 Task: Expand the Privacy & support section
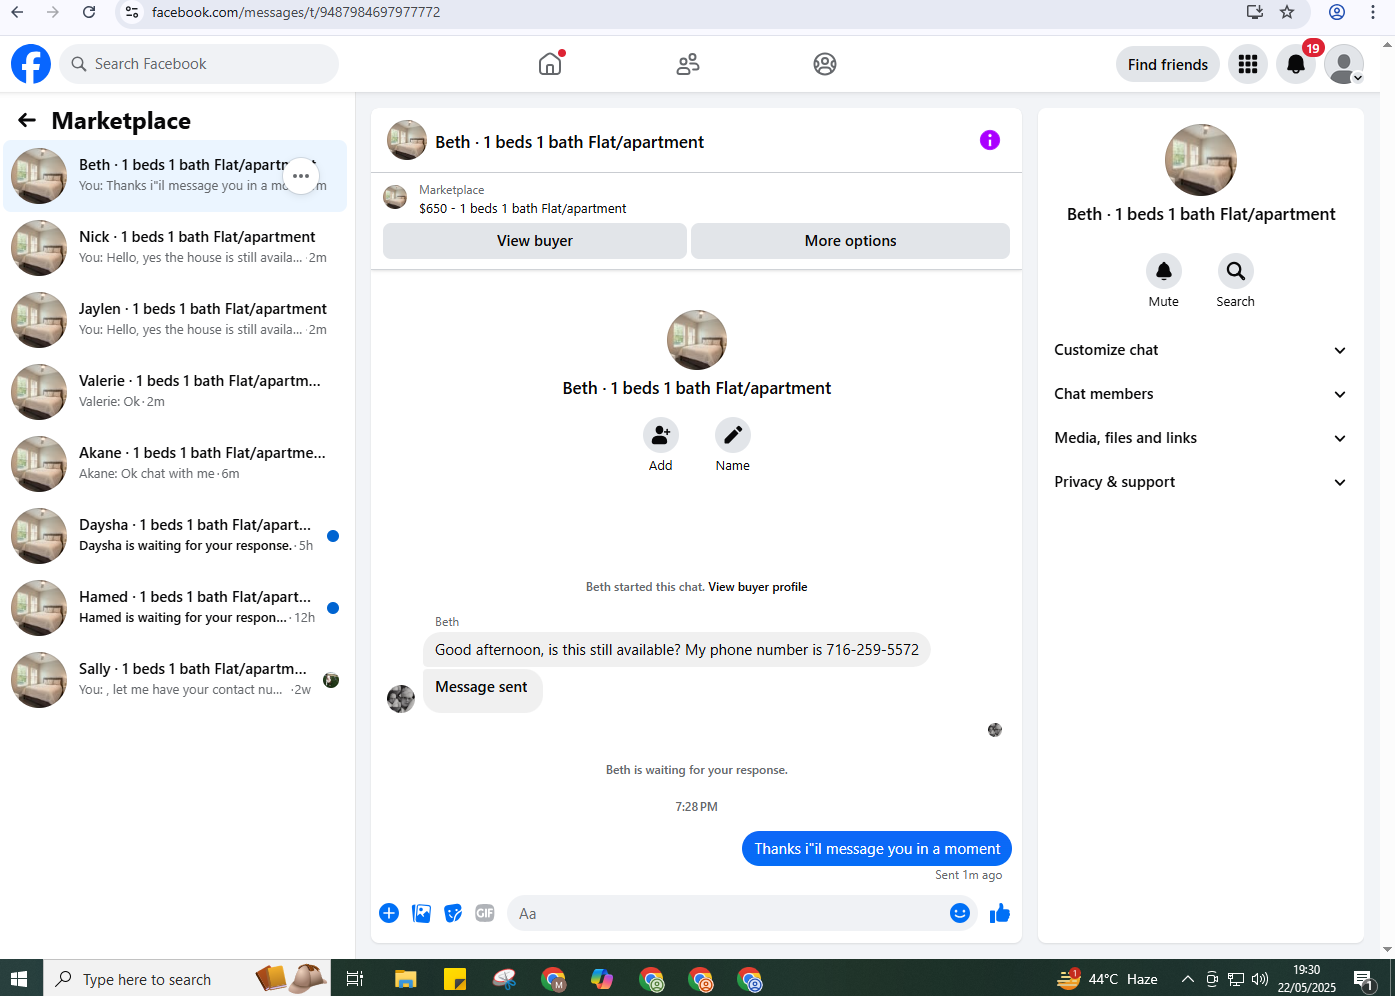(x=1201, y=482)
